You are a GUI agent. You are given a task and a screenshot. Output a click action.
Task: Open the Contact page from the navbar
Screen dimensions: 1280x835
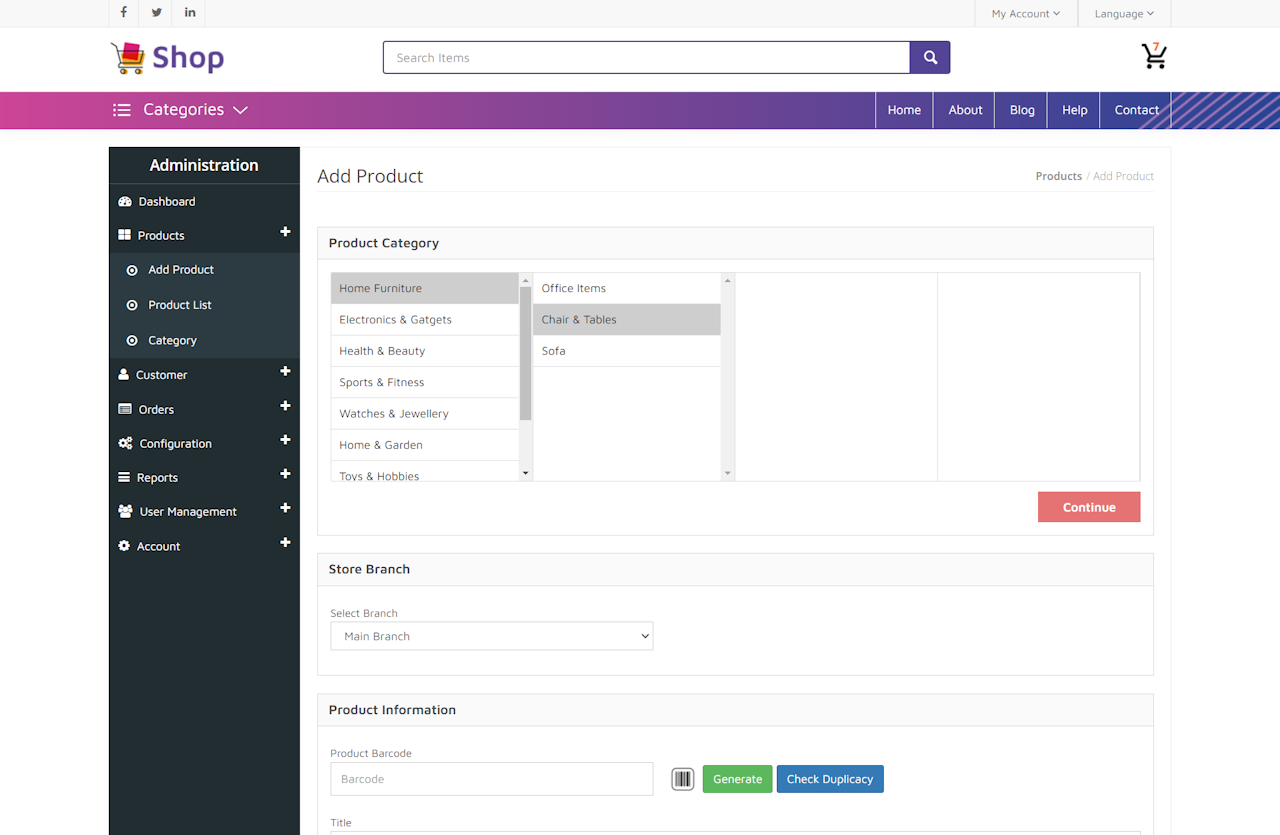click(1136, 110)
